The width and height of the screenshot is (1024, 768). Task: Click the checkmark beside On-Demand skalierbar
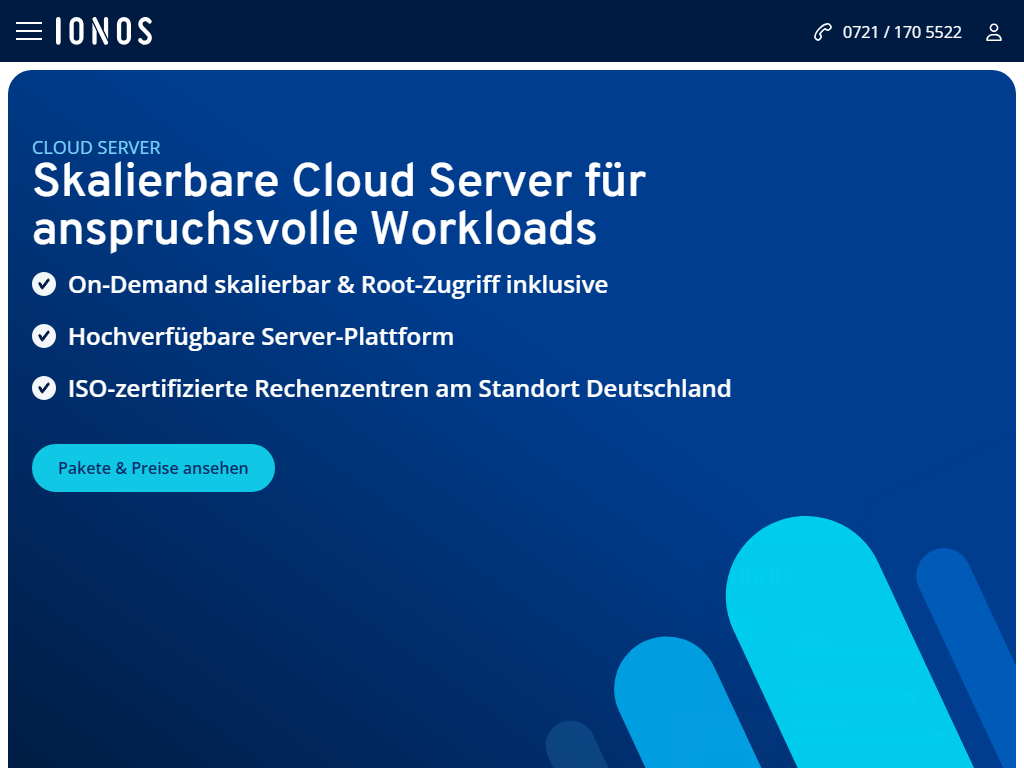tap(44, 284)
